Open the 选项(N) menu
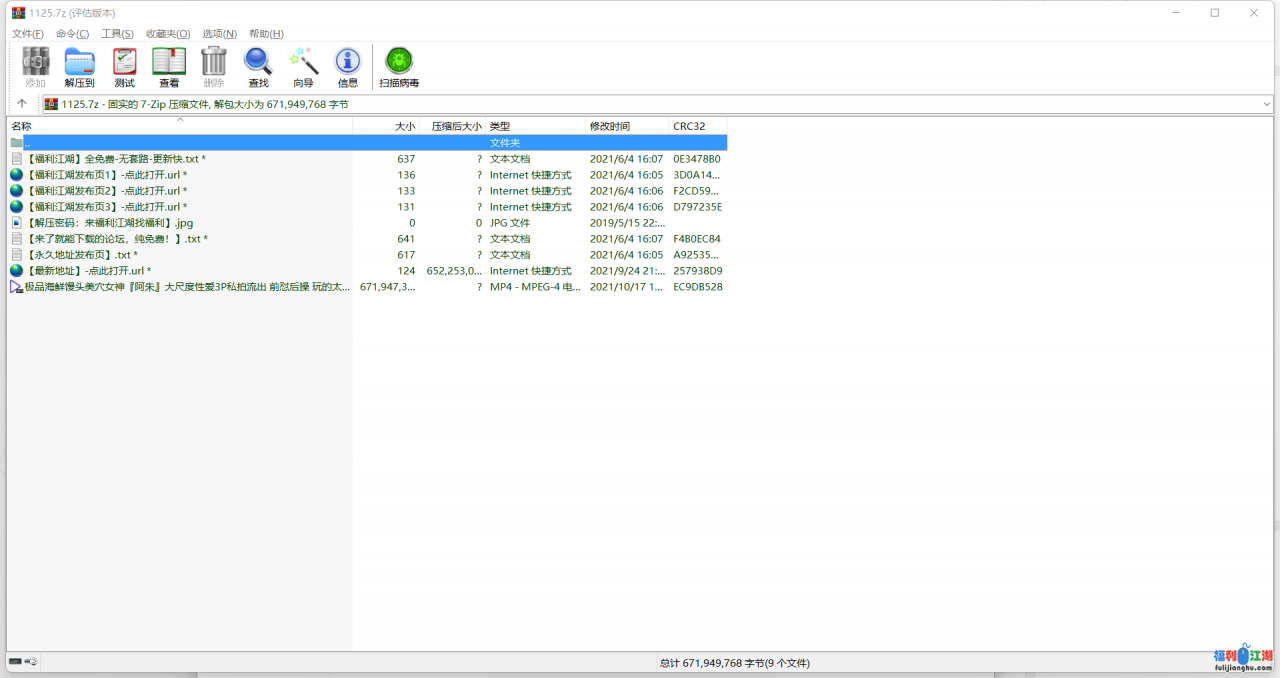Image resolution: width=1280 pixels, height=678 pixels. [x=219, y=34]
